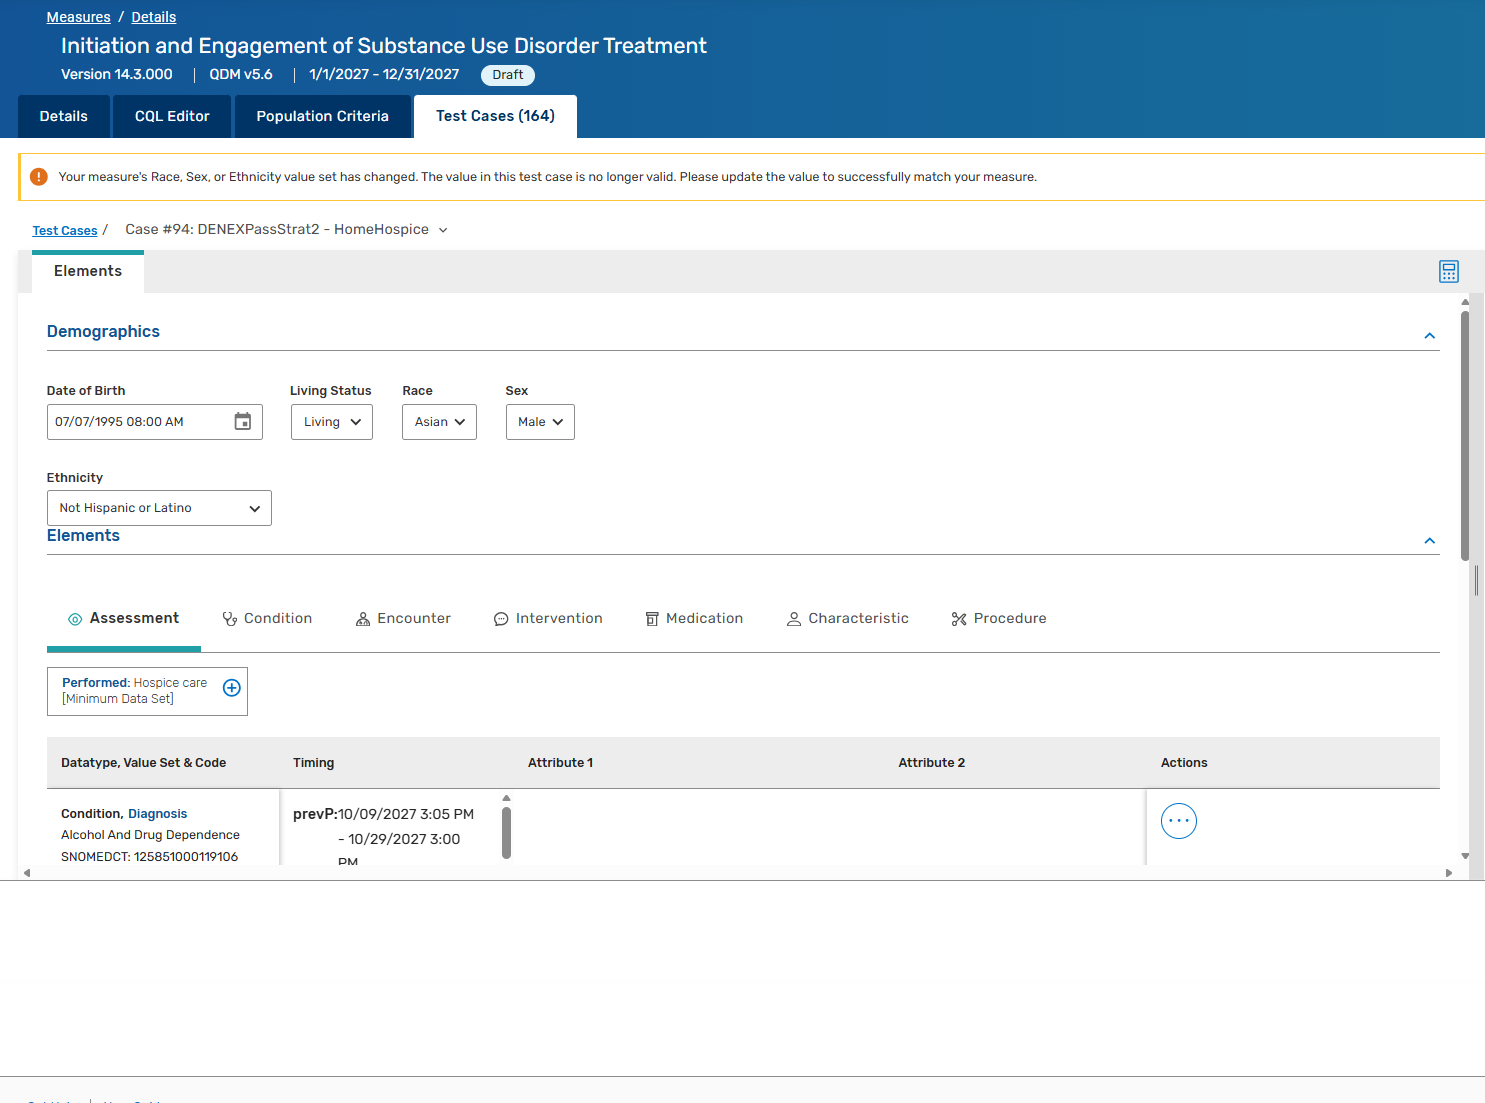This screenshot has height=1103, width=1485.
Task: Select the Encounter element category
Action: 403,619
